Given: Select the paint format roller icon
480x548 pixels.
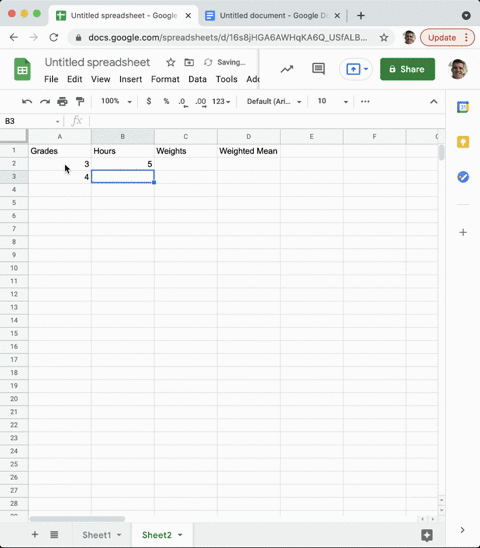Looking at the screenshot, I should click(x=80, y=102).
